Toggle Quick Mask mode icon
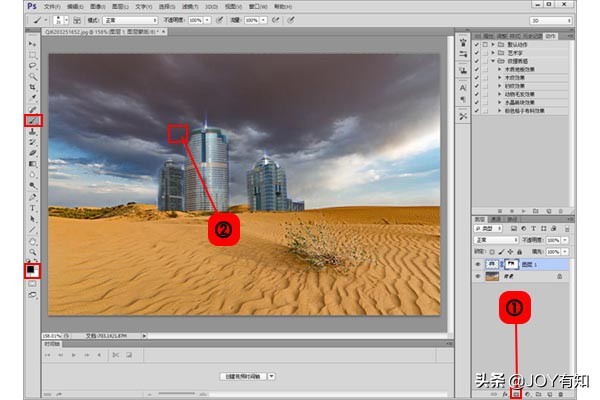The width and height of the screenshot is (600, 400). pyautogui.click(x=33, y=284)
